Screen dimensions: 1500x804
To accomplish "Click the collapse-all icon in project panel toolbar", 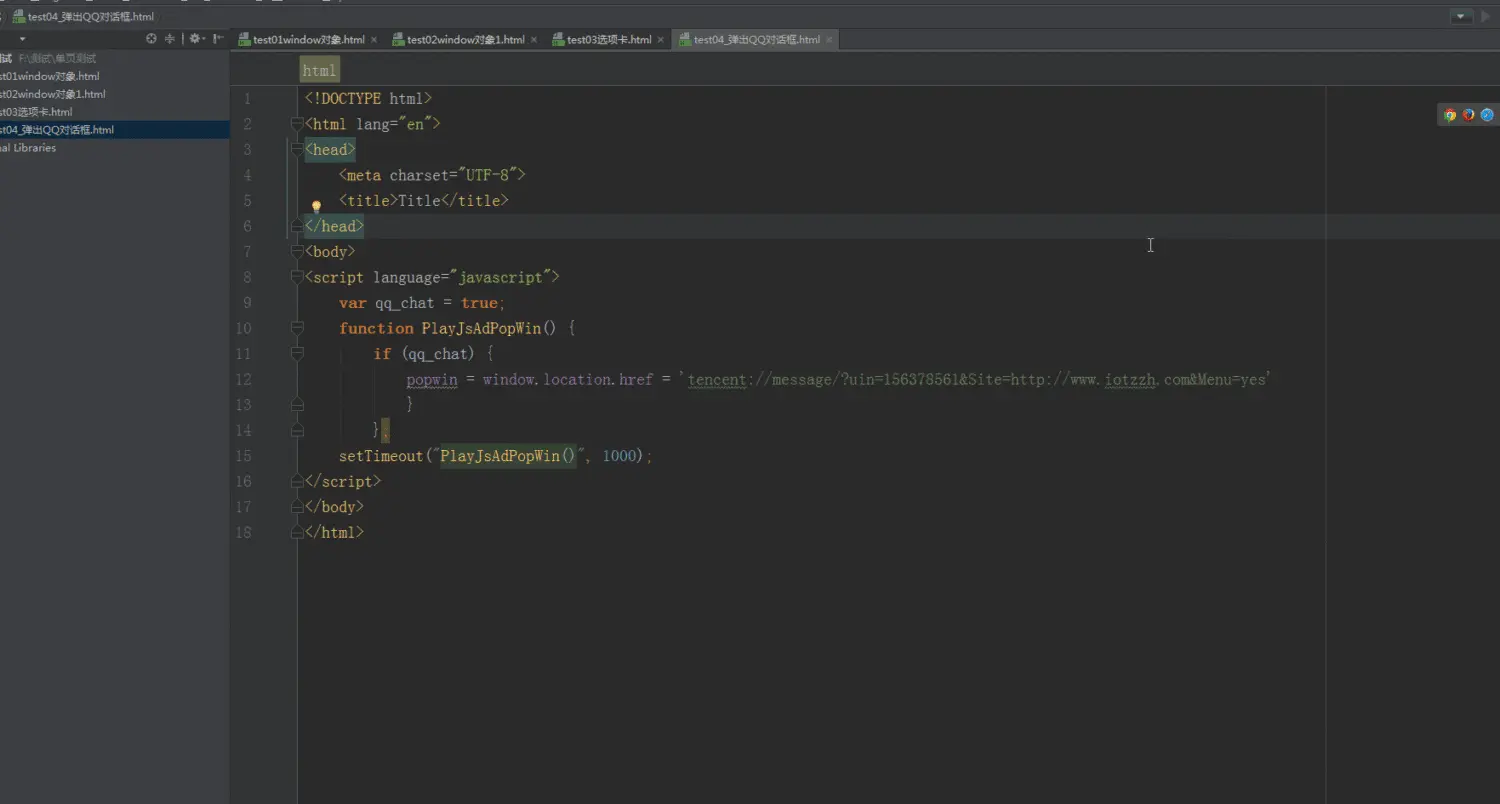I will [170, 39].
